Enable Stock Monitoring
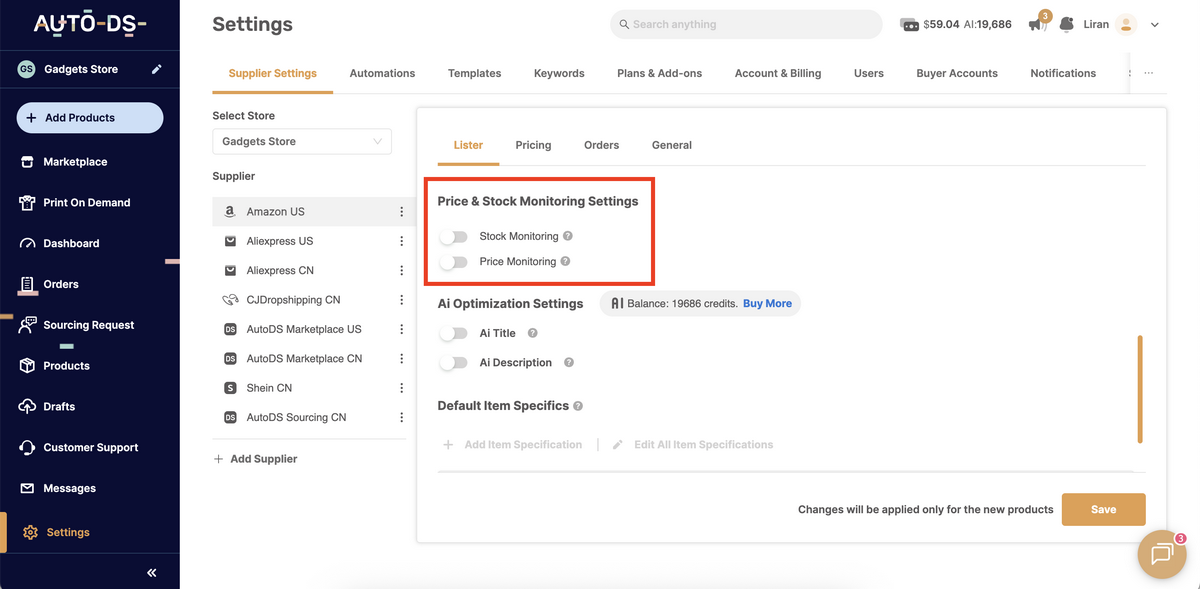The height and width of the screenshot is (589, 1200). (453, 237)
